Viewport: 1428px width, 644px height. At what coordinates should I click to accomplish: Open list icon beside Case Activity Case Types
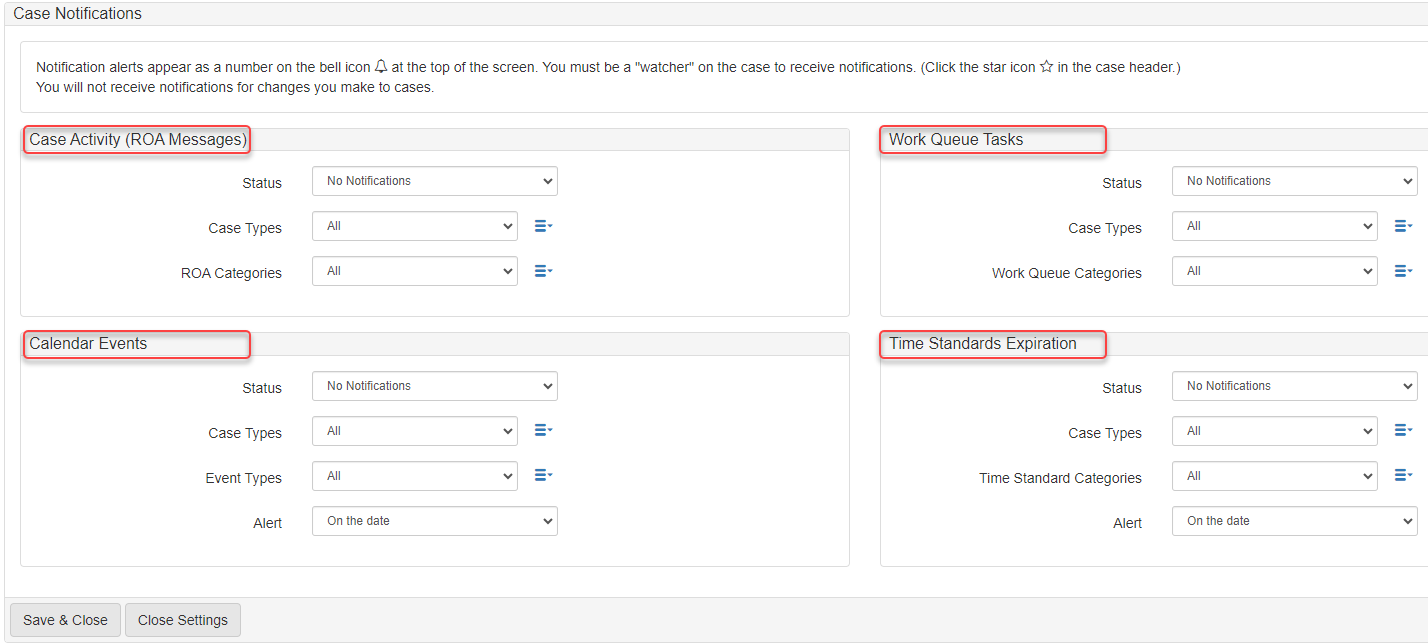(x=543, y=227)
